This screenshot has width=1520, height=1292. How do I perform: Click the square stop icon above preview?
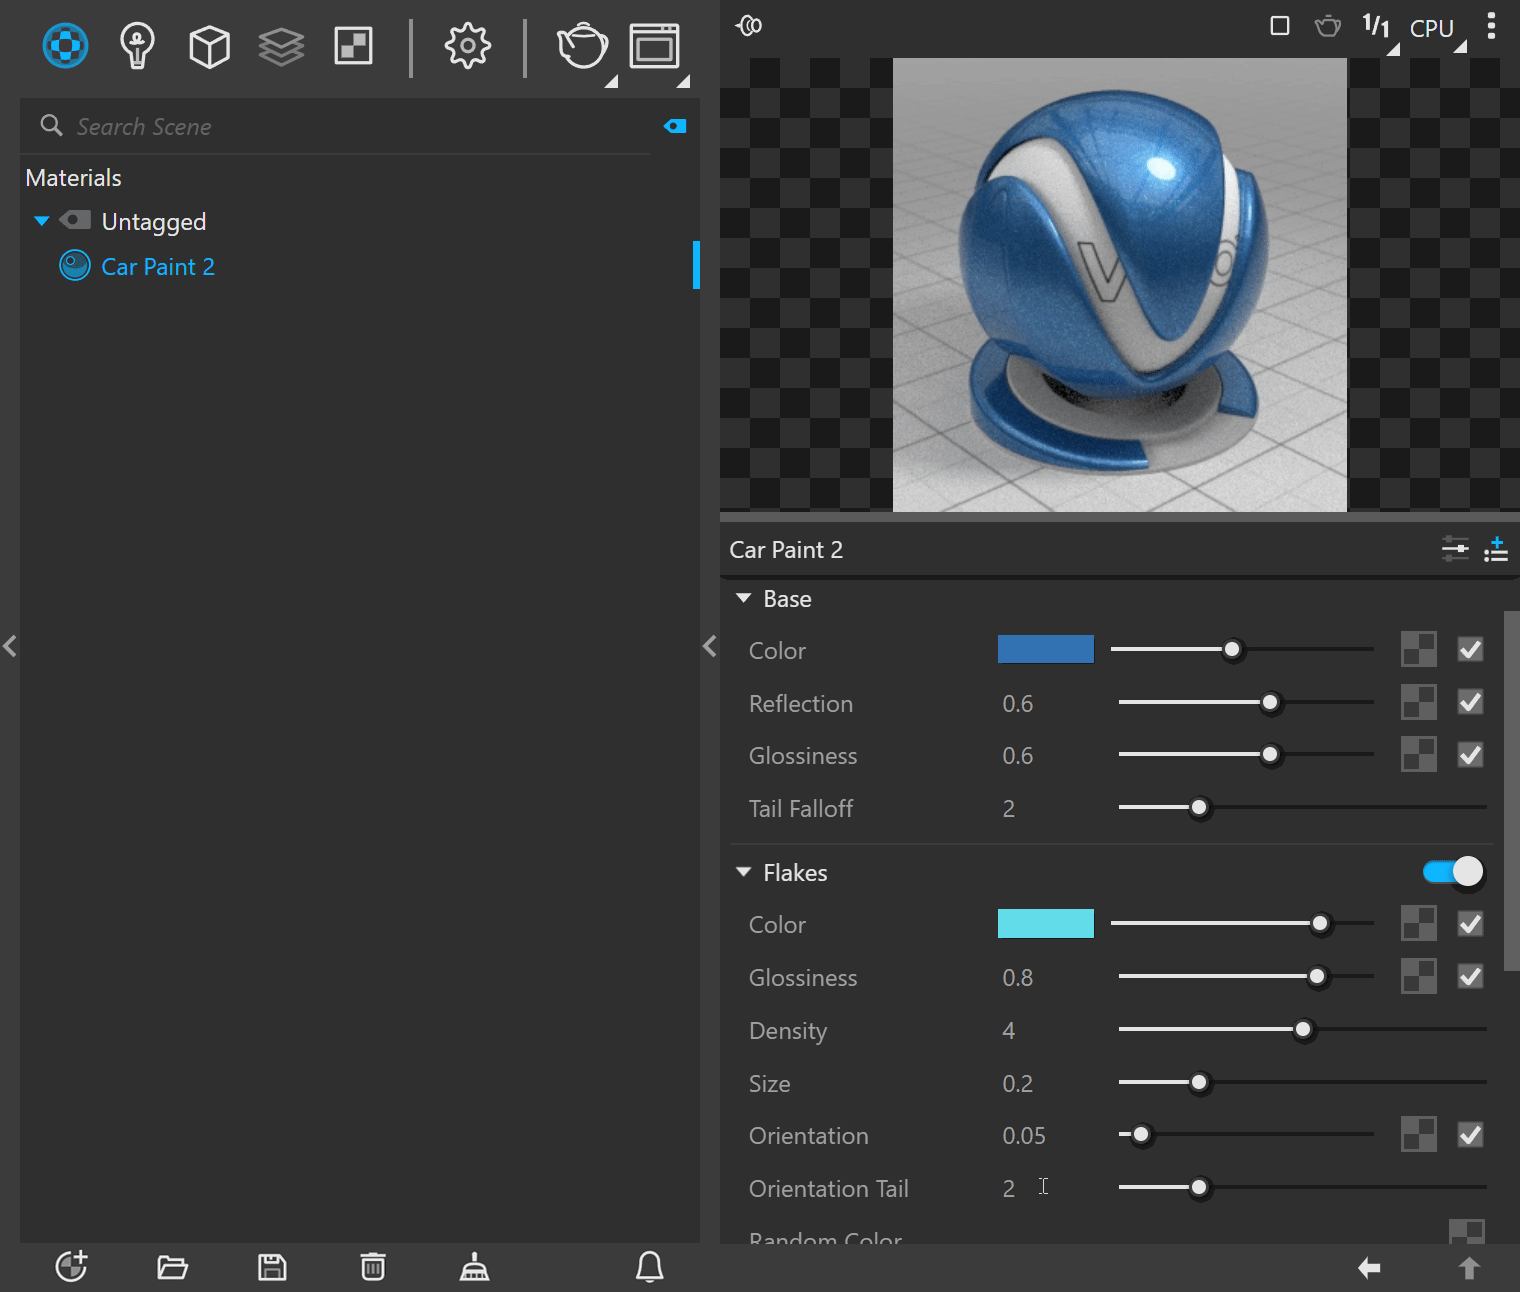tap(1280, 26)
